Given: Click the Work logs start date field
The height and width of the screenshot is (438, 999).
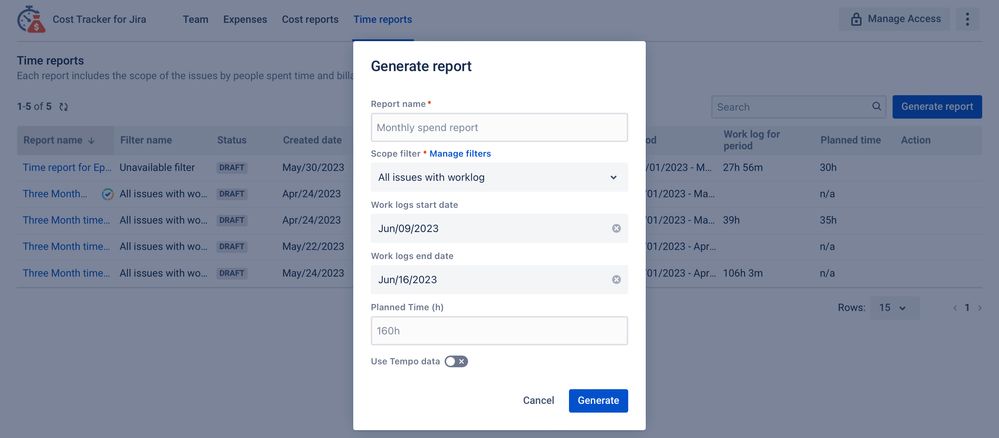Looking at the screenshot, I should (x=500, y=228).
